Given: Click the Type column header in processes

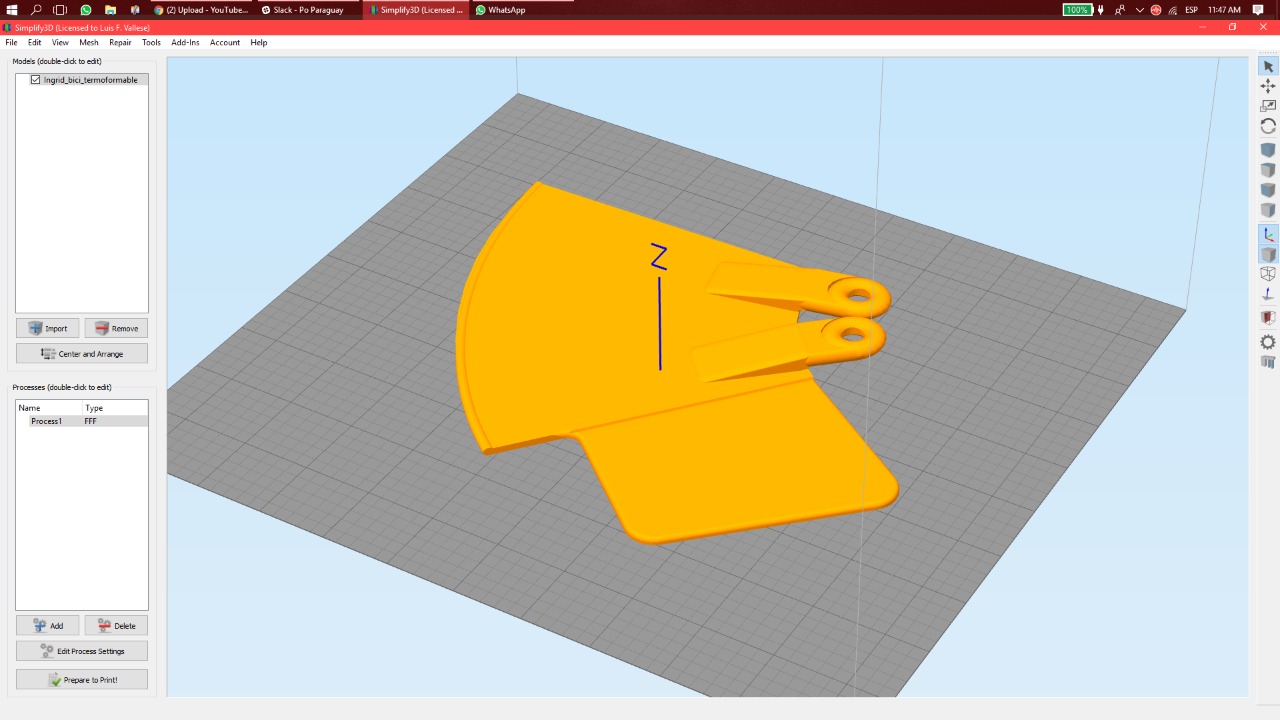Looking at the screenshot, I should (x=115, y=408).
